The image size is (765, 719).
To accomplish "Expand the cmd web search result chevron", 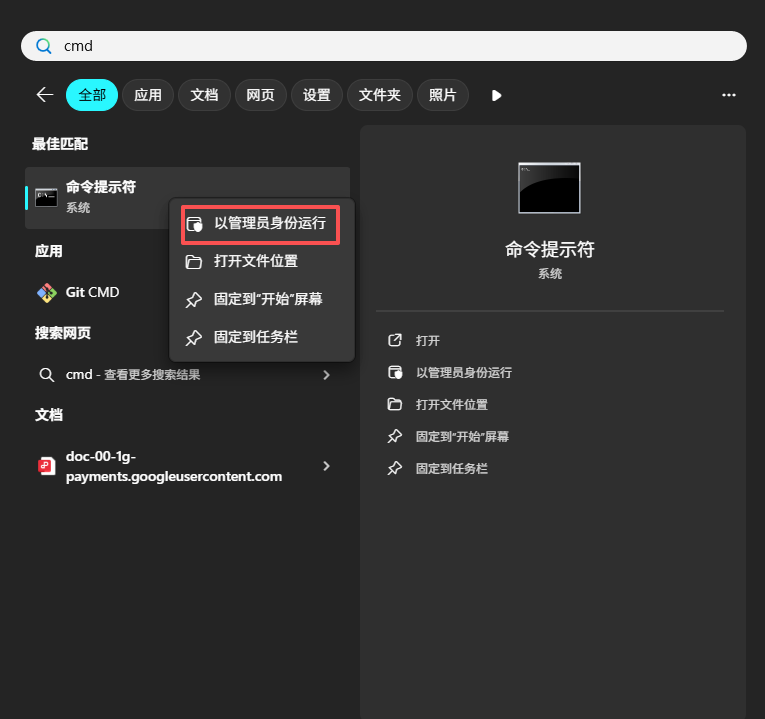I will (326, 375).
